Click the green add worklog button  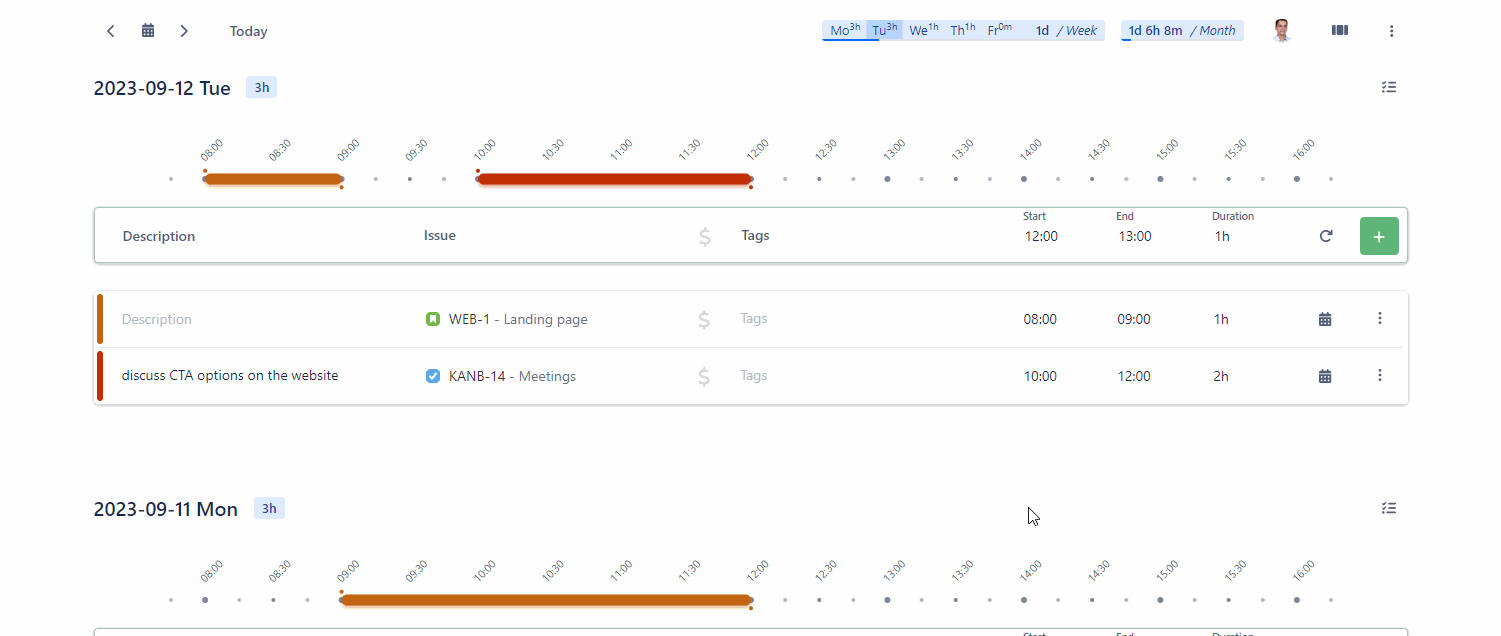(1379, 236)
